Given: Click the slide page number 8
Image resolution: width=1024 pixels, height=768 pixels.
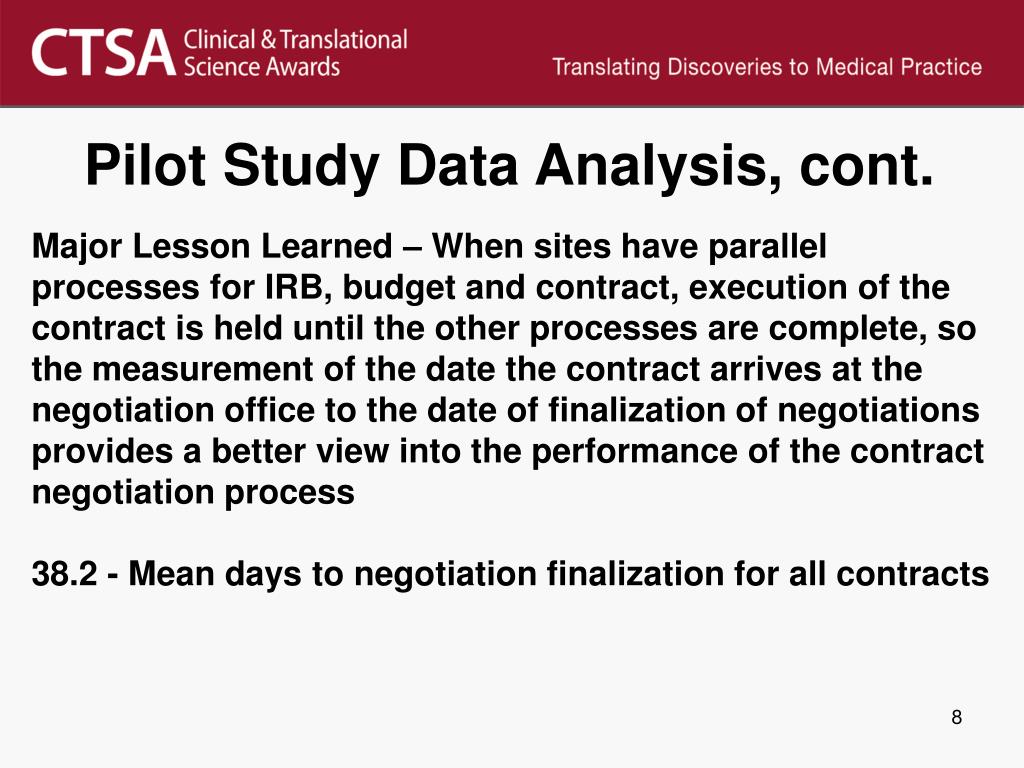Looking at the screenshot, I should 957,718.
